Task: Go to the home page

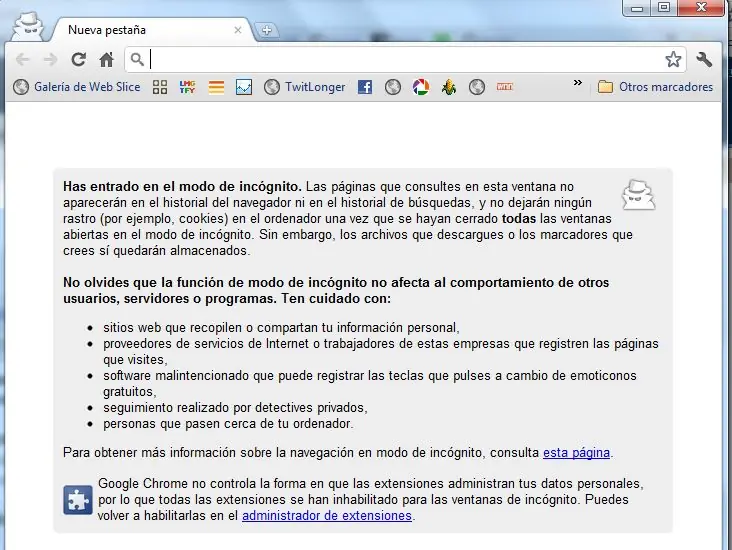Action: pyautogui.click(x=106, y=59)
